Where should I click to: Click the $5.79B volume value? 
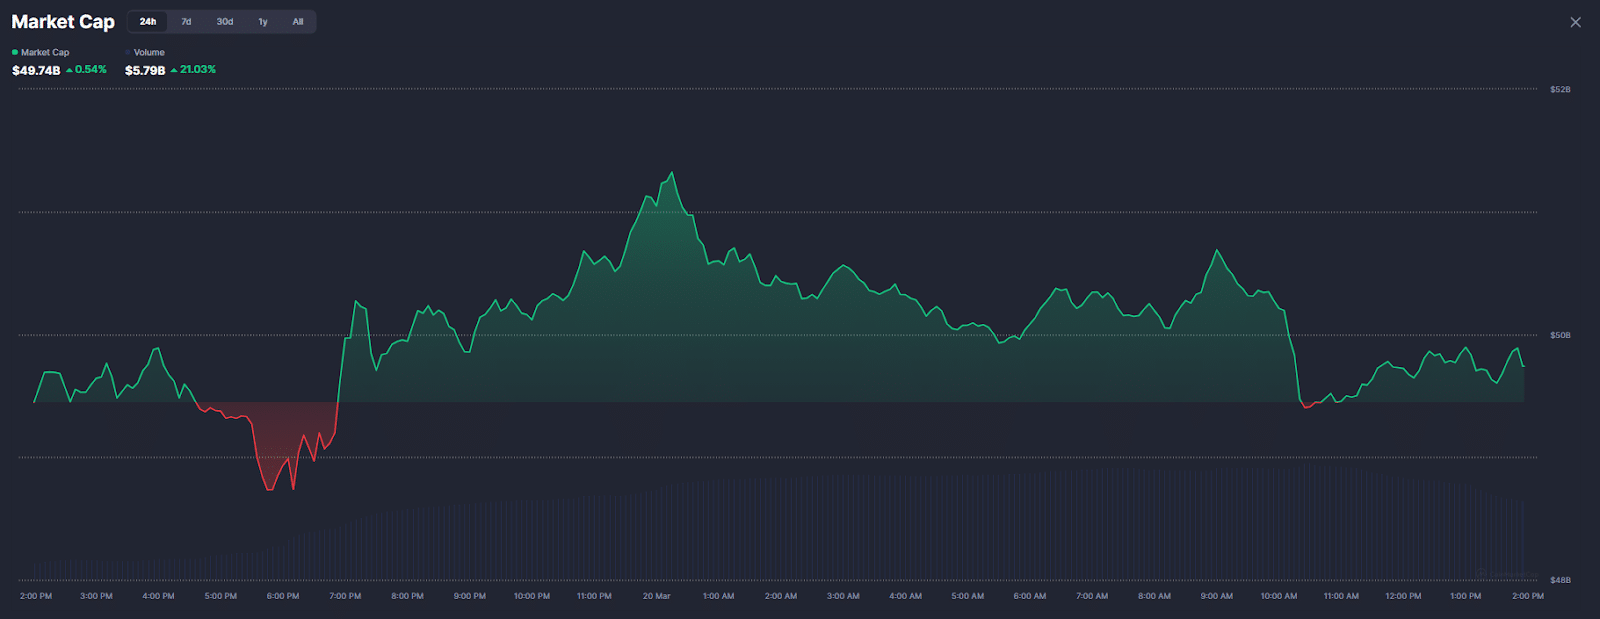click(x=145, y=70)
